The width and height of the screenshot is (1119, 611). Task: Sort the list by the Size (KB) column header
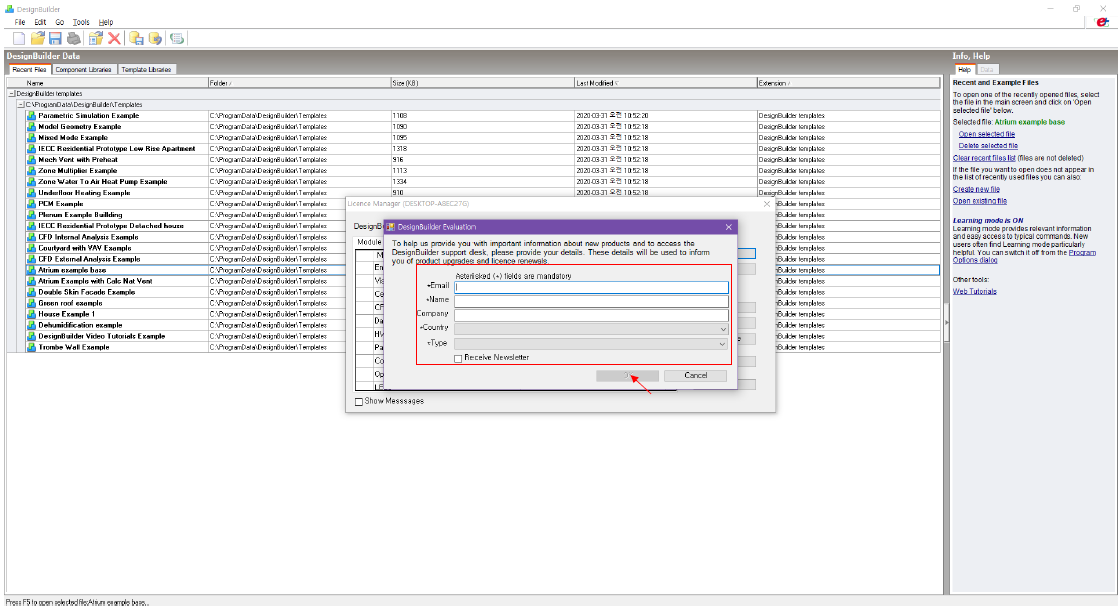(x=482, y=83)
